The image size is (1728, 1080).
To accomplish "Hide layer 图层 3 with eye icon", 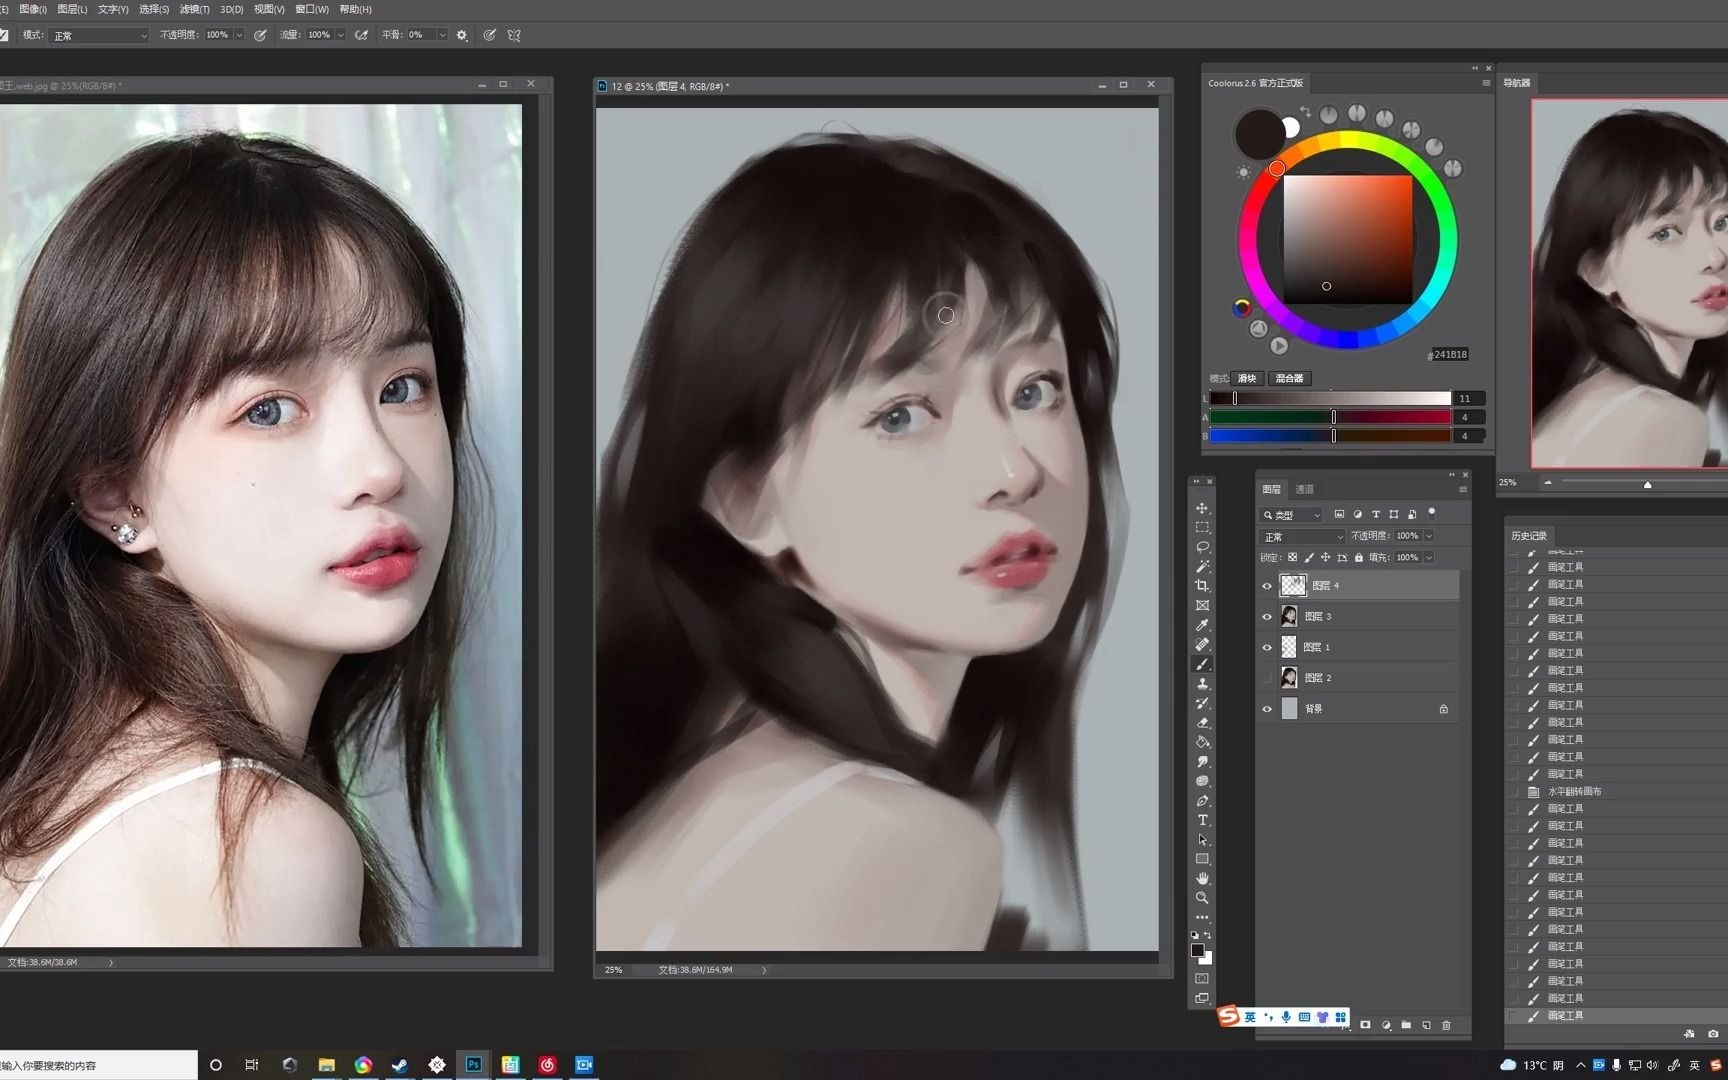I will tap(1267, 617).
